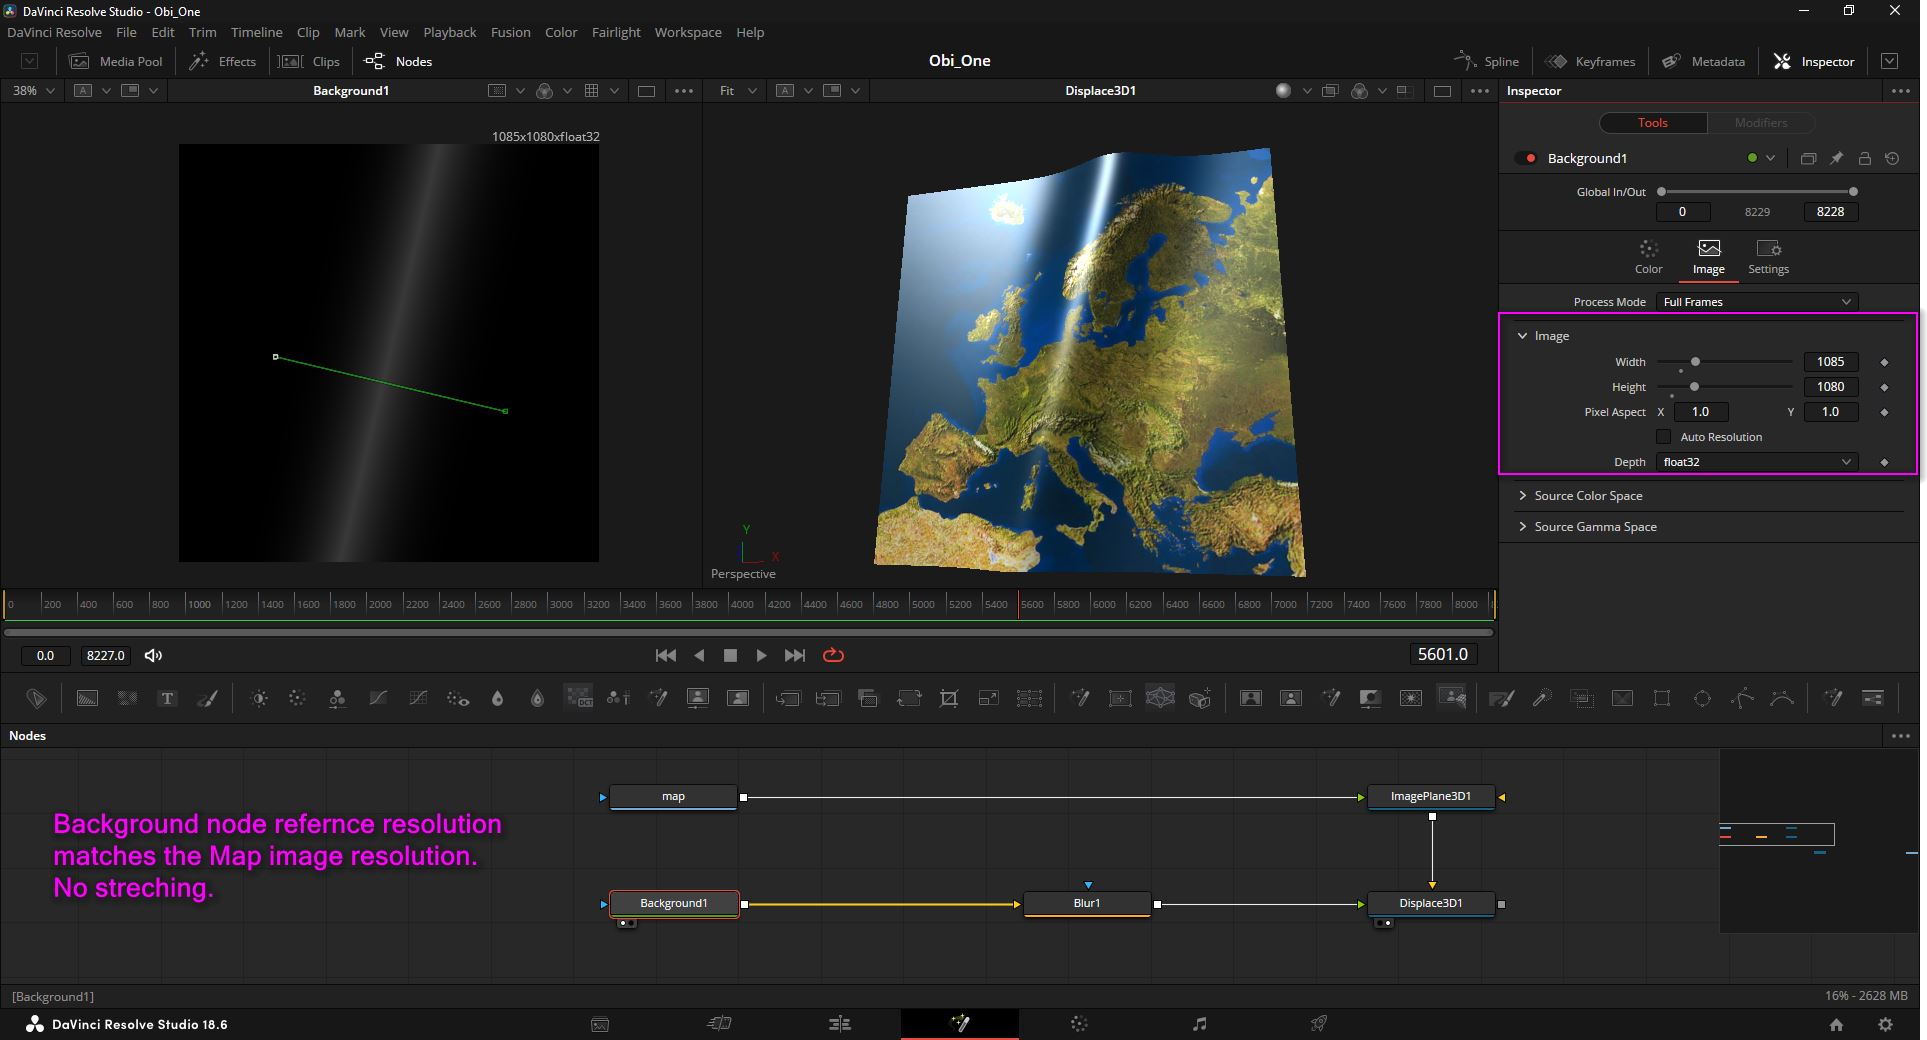Add a Tracker tool from the toolbar
This screenshot has height=1040, width=1927.
(1120, 698)
